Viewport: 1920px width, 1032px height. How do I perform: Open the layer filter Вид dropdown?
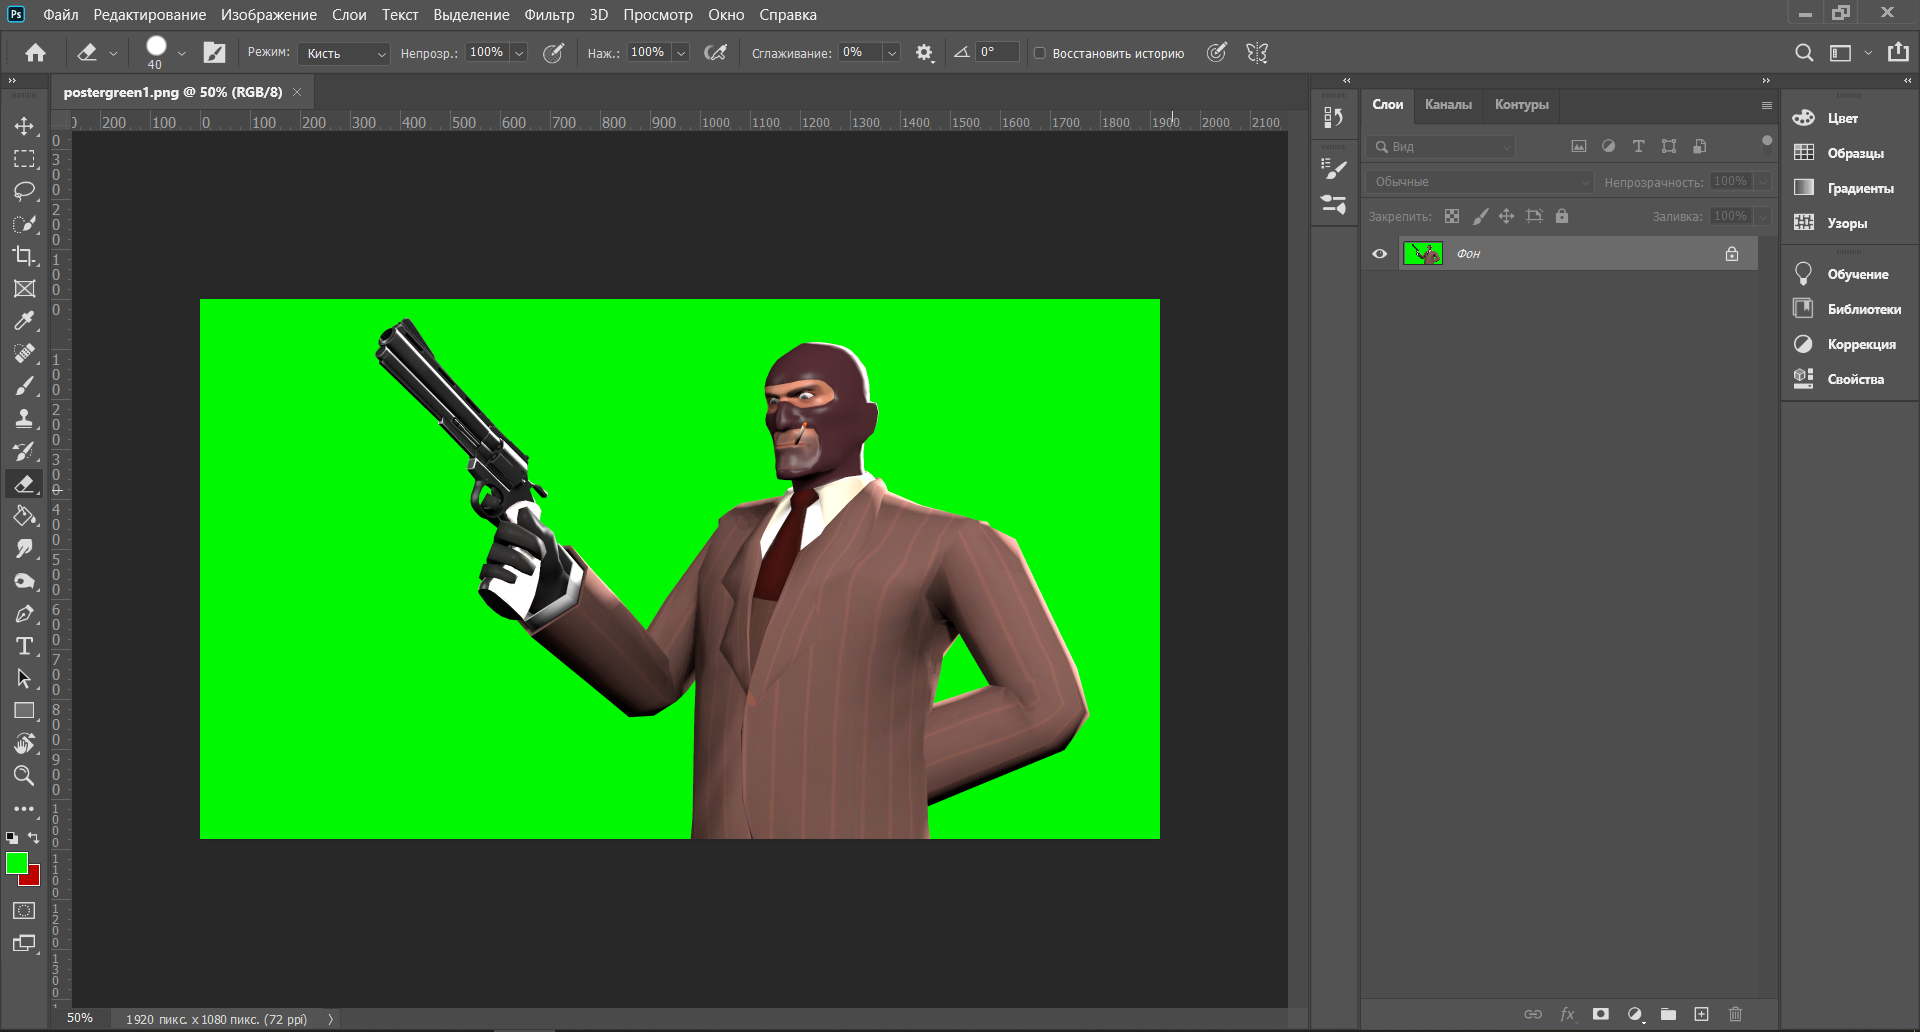[x=1441, y=147]
